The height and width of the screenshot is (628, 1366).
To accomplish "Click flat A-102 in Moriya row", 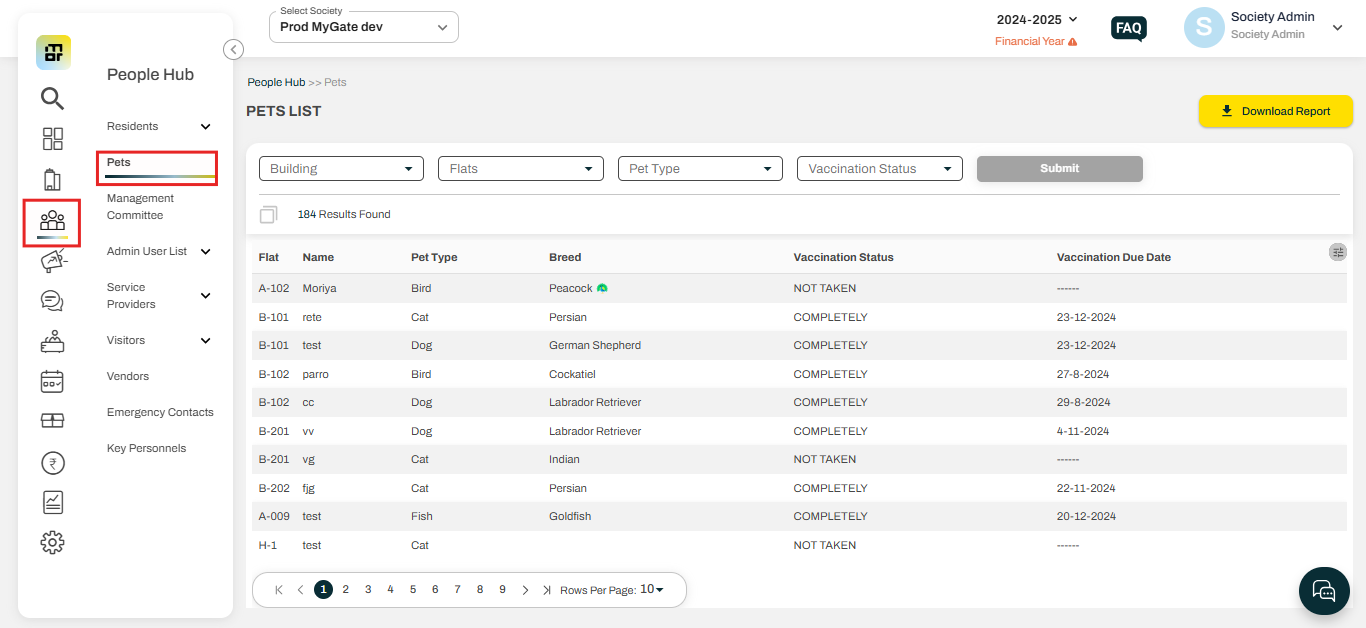I will (x=274, y=288).
